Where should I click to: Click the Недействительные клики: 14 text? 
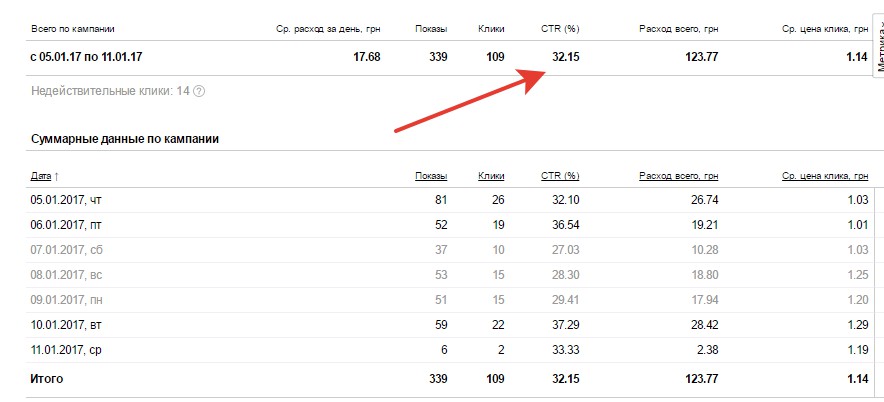pos(110,92)
